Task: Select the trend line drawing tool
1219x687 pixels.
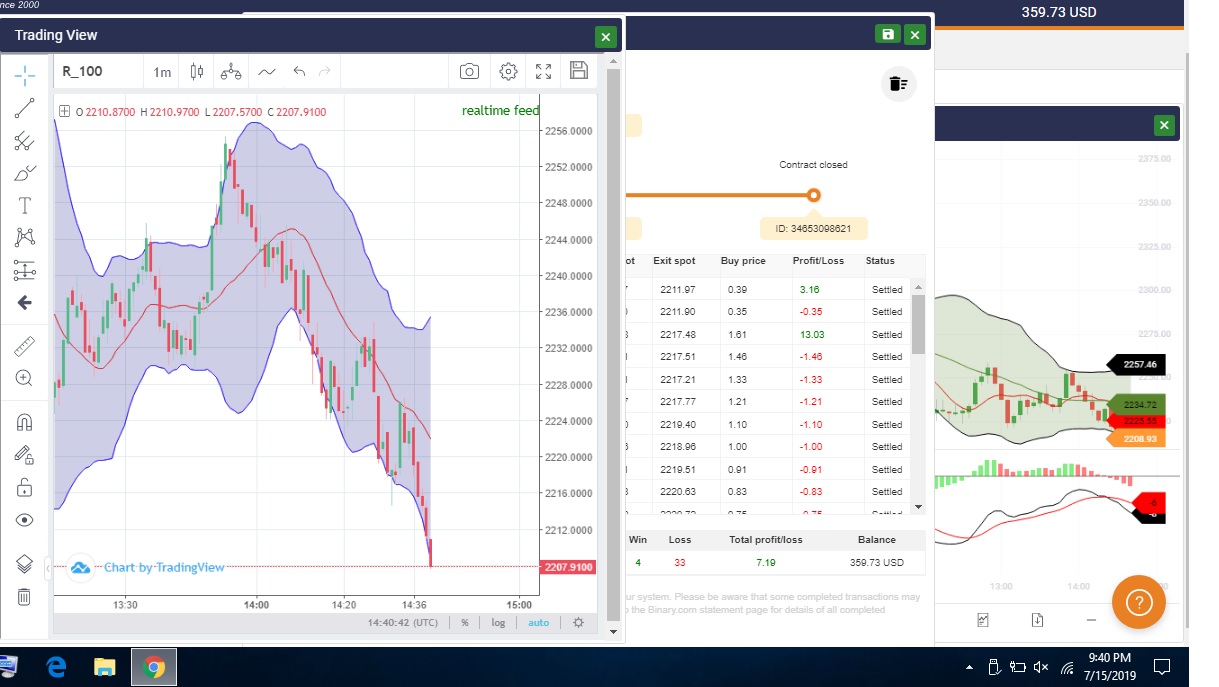Action: pos(25,109)
